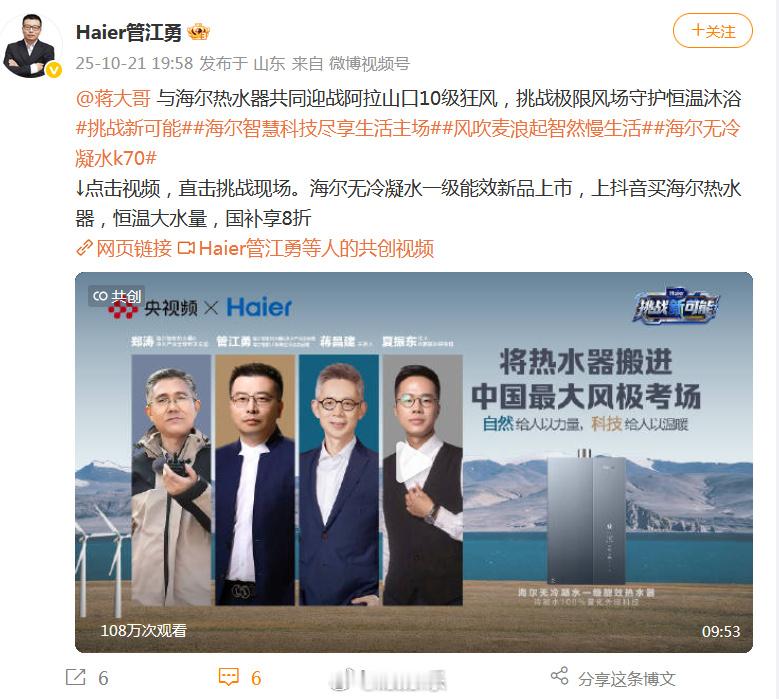779x699 pixels.
Task: Open Haier管江勇等人的共创视频 link
Action: (316, 248)
